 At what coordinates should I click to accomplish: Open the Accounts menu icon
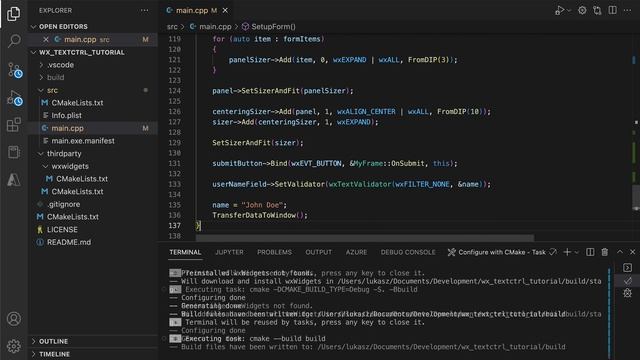pyautogui.click(x=13, y=319)
